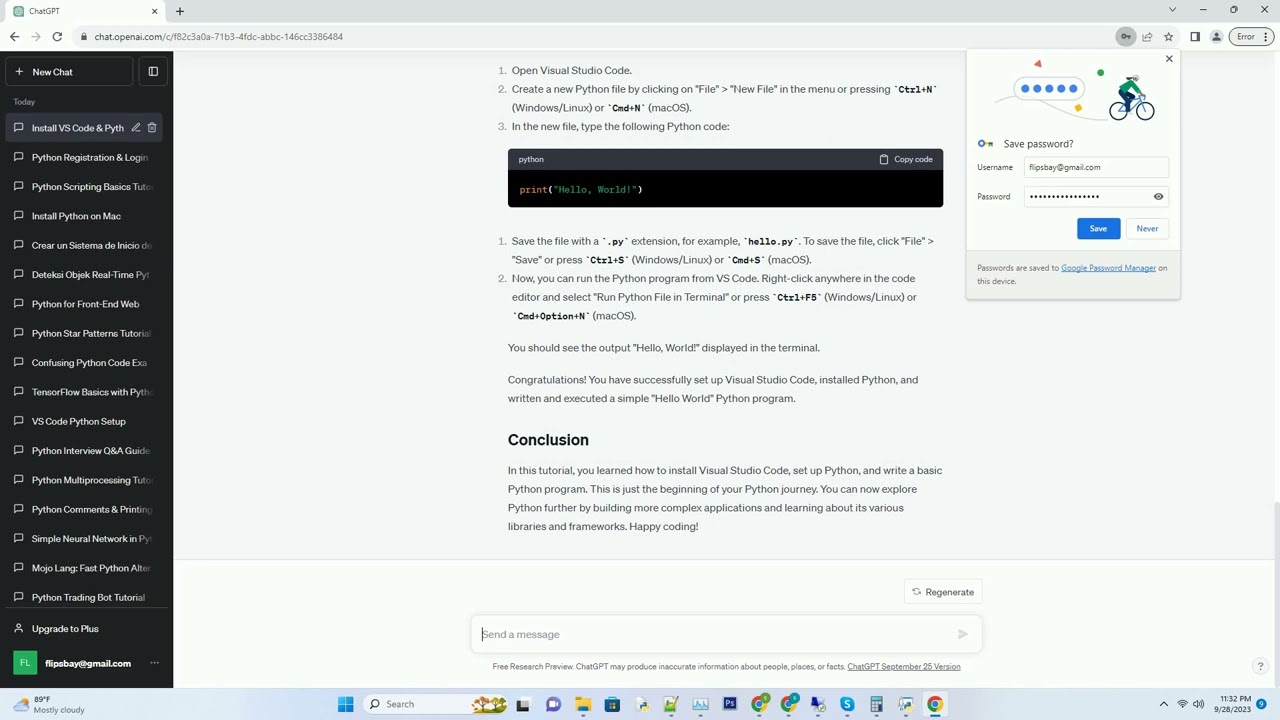Open 'Python Star Patterns Tutorial' chat

82,333
